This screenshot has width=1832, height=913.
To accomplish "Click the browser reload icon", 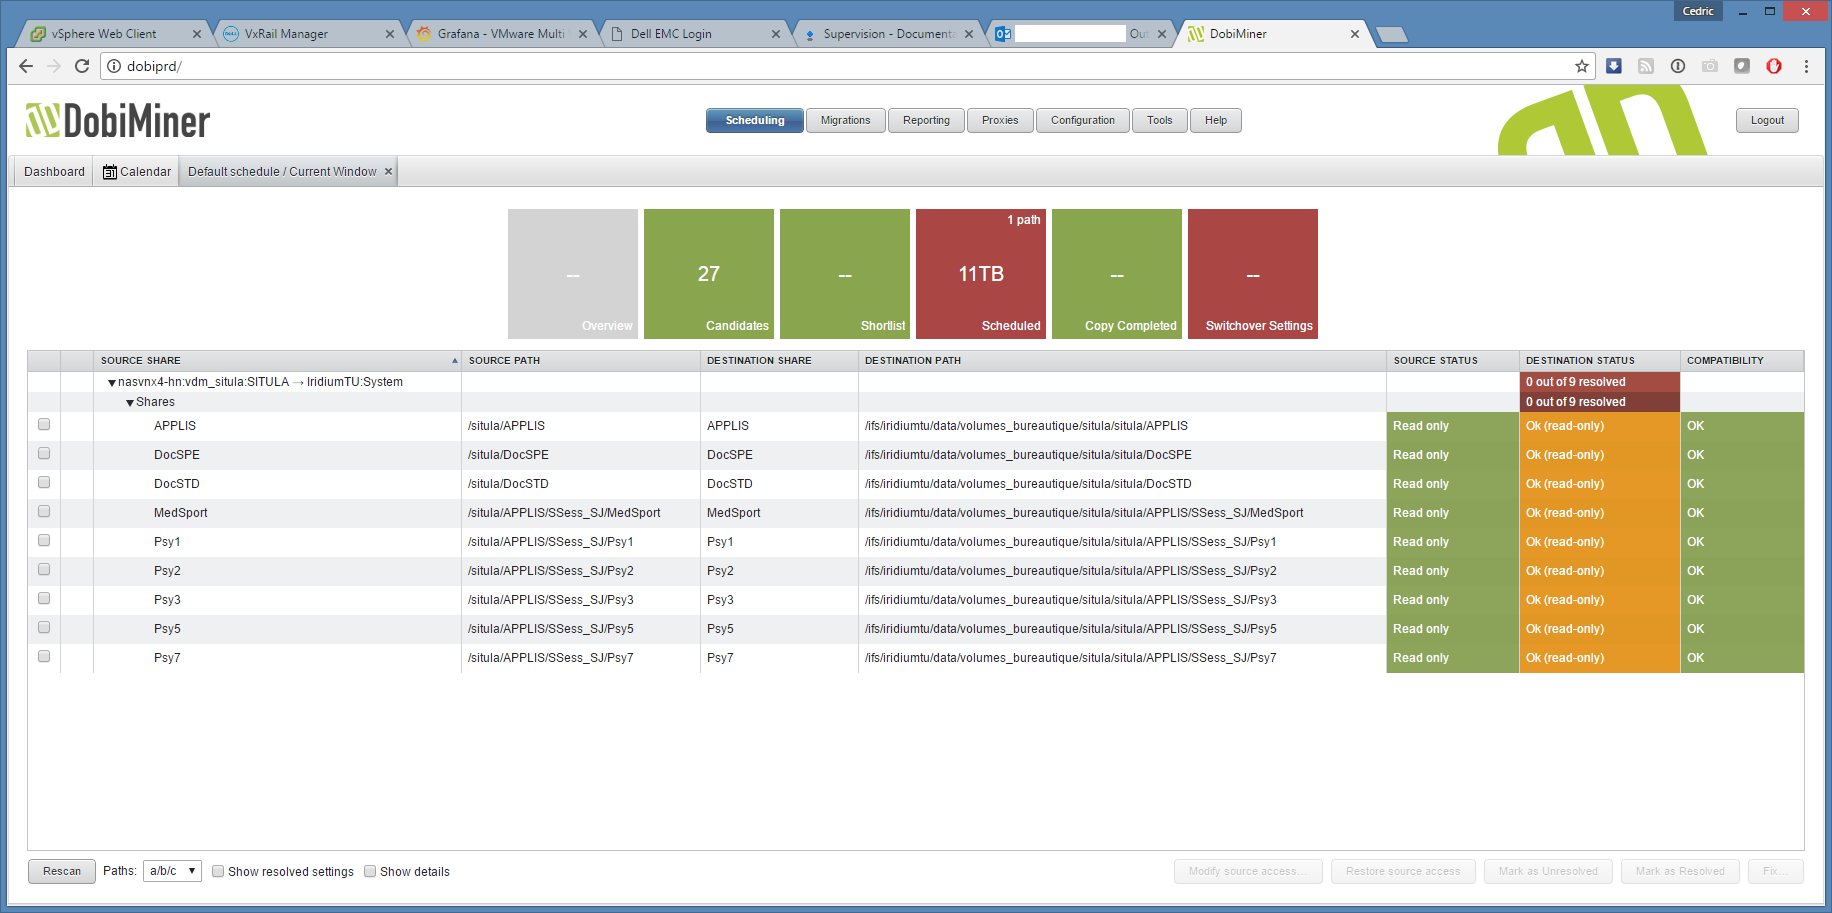I will pos(82,66).
